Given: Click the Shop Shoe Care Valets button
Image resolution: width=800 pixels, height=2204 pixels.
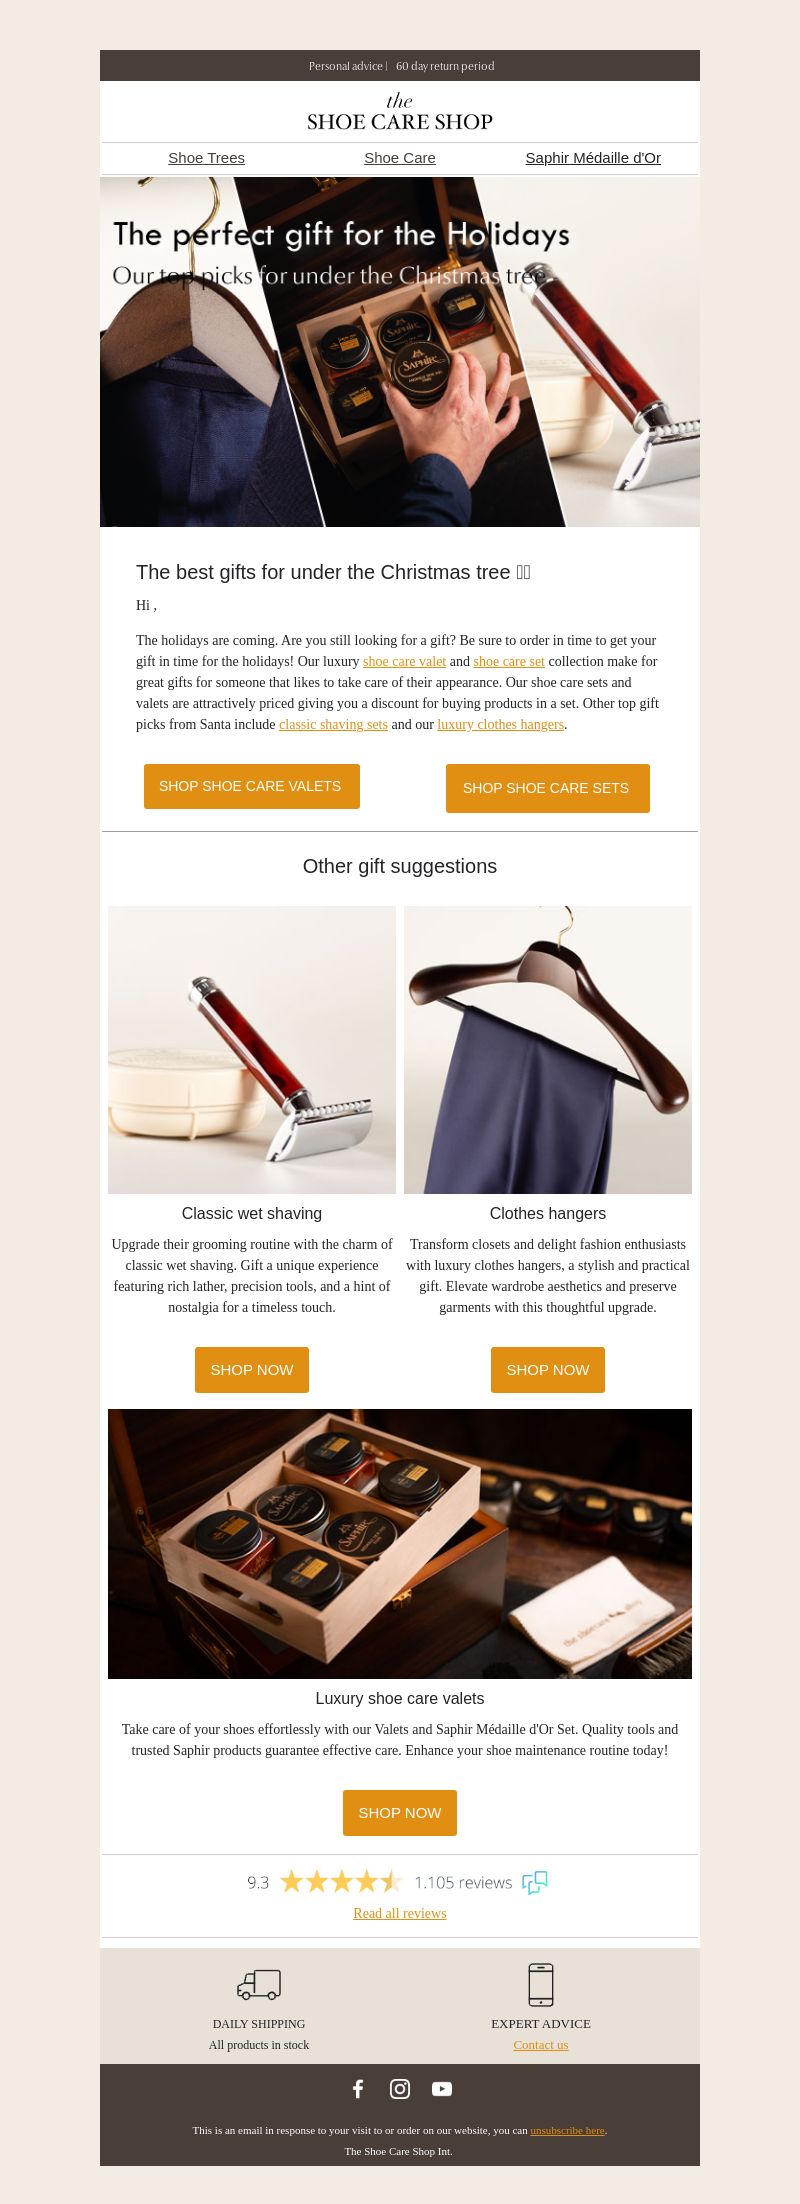Looking at the screenshot, I should (x=252, y=787).
